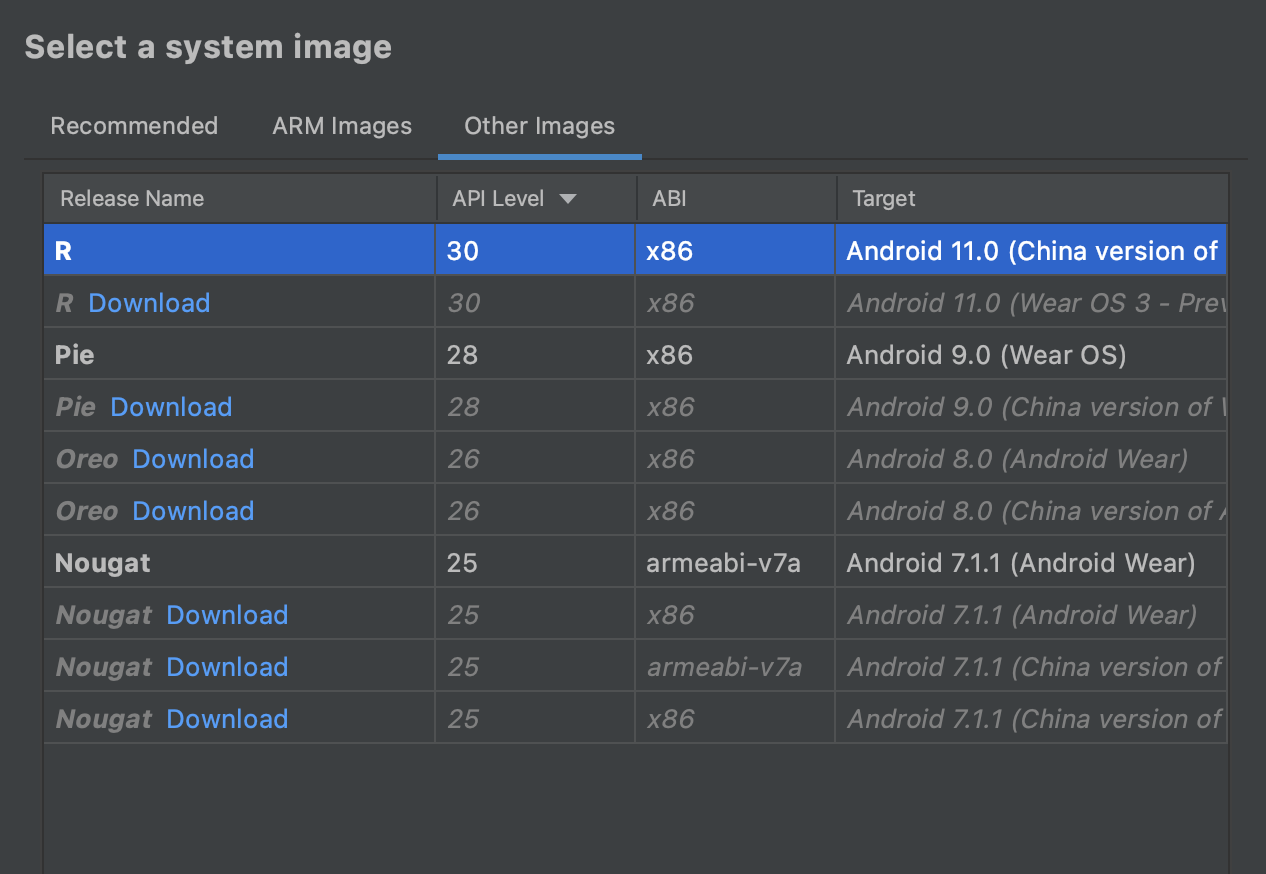Click API level 25 beside non-italic armeabi-v7a
Screen dimensions: 1266x874
tap(462, 563)
